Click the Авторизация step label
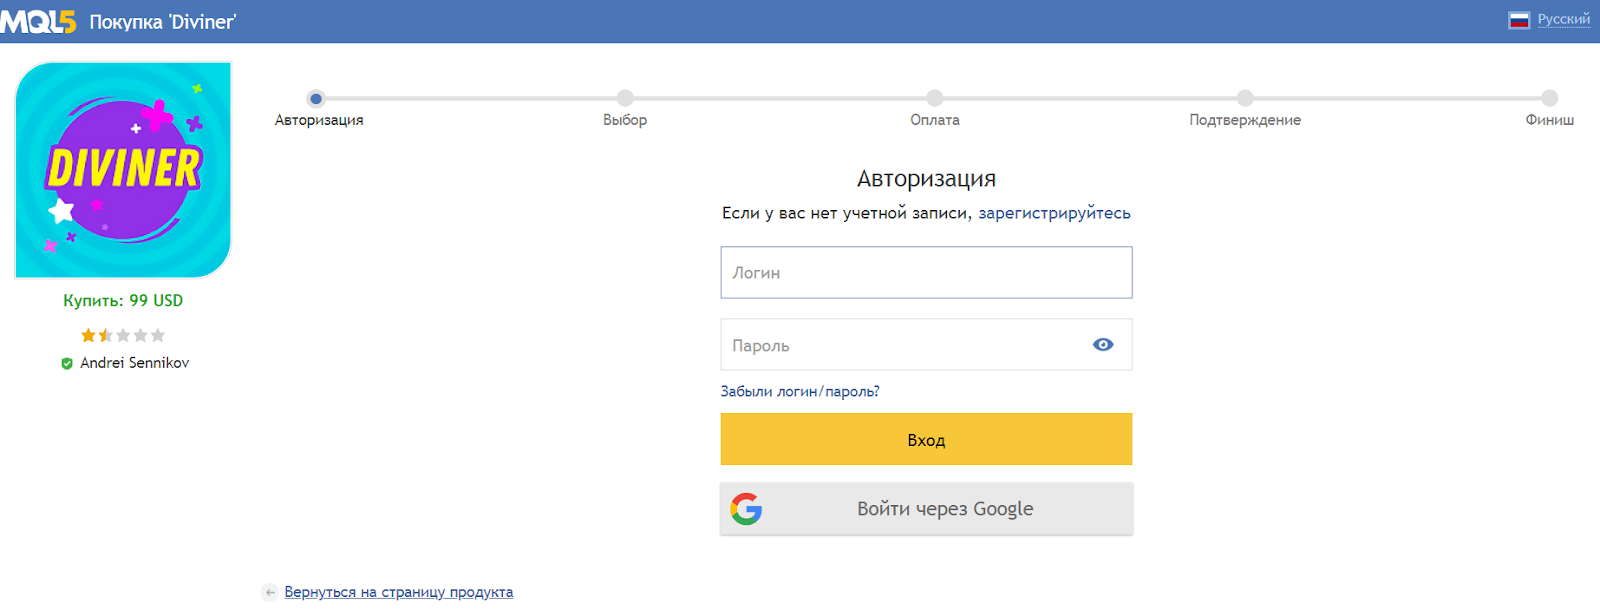Screen dimensions: 1600x610 tap(319, 120)
